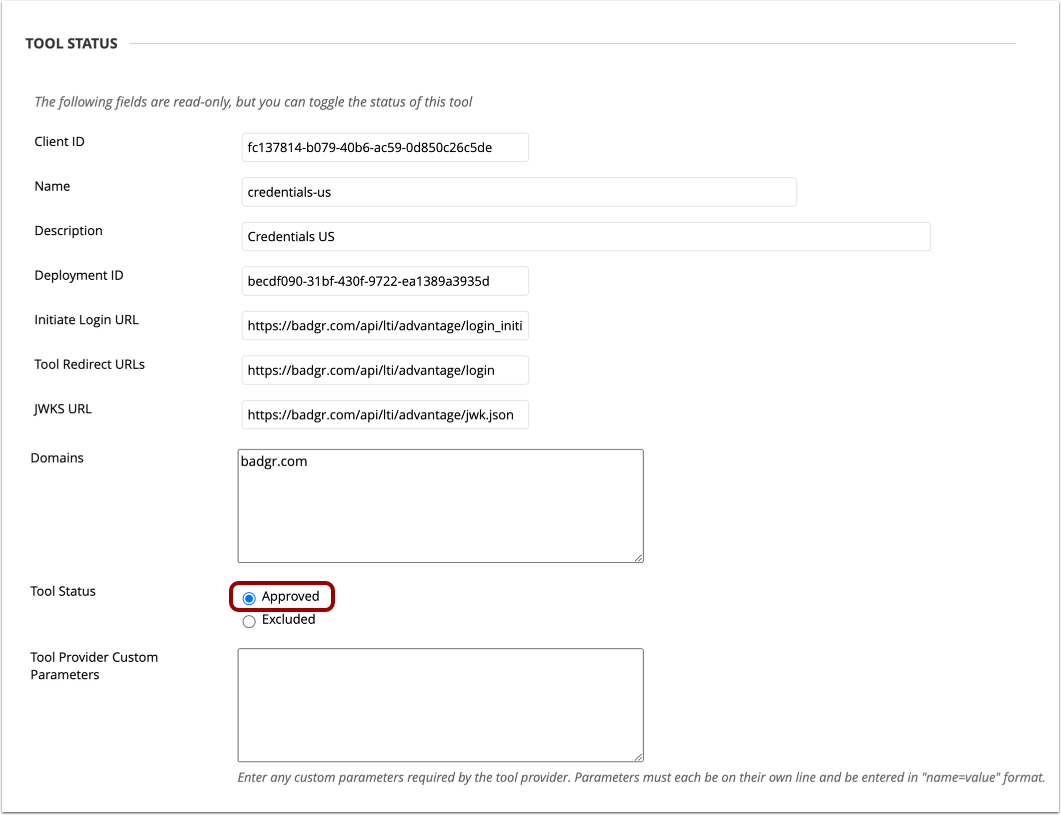Image resolution: width=1061 pixels, height=815 pixels.
Task: Click inside the Domains text area
Action: coord(440,505)
